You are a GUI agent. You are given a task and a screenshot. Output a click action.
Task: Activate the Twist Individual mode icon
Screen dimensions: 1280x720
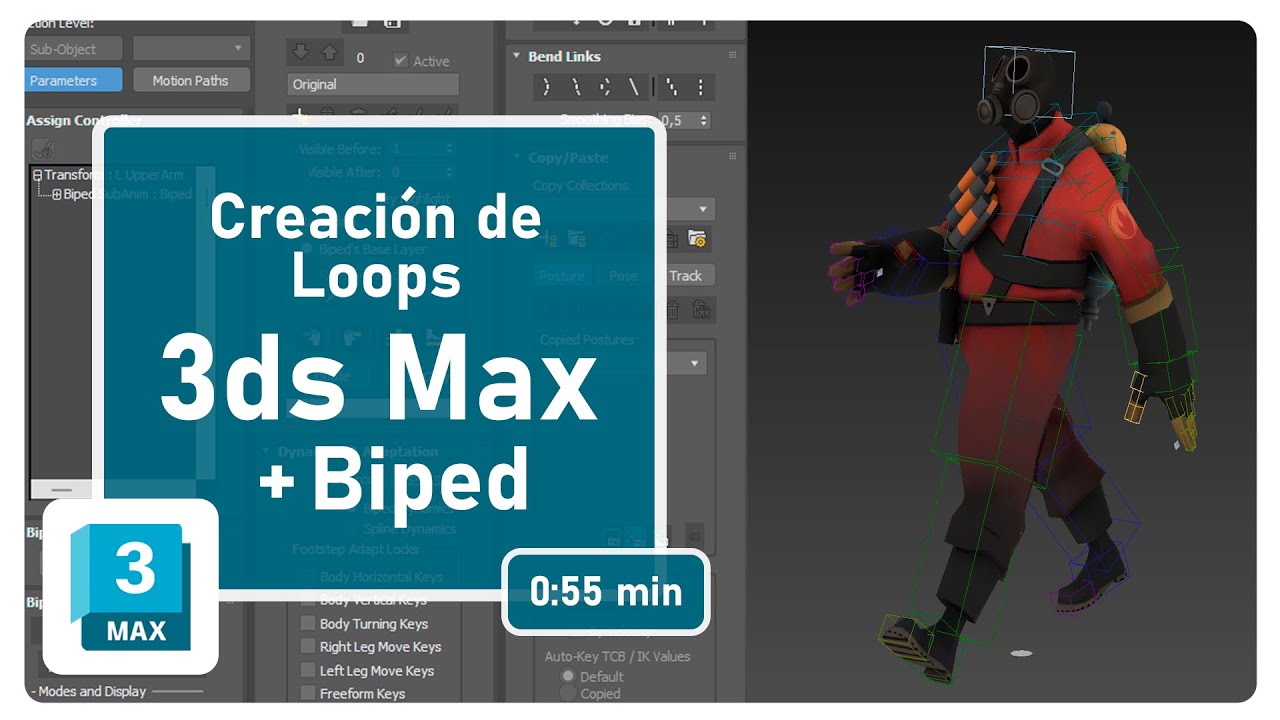pos(605,86)
